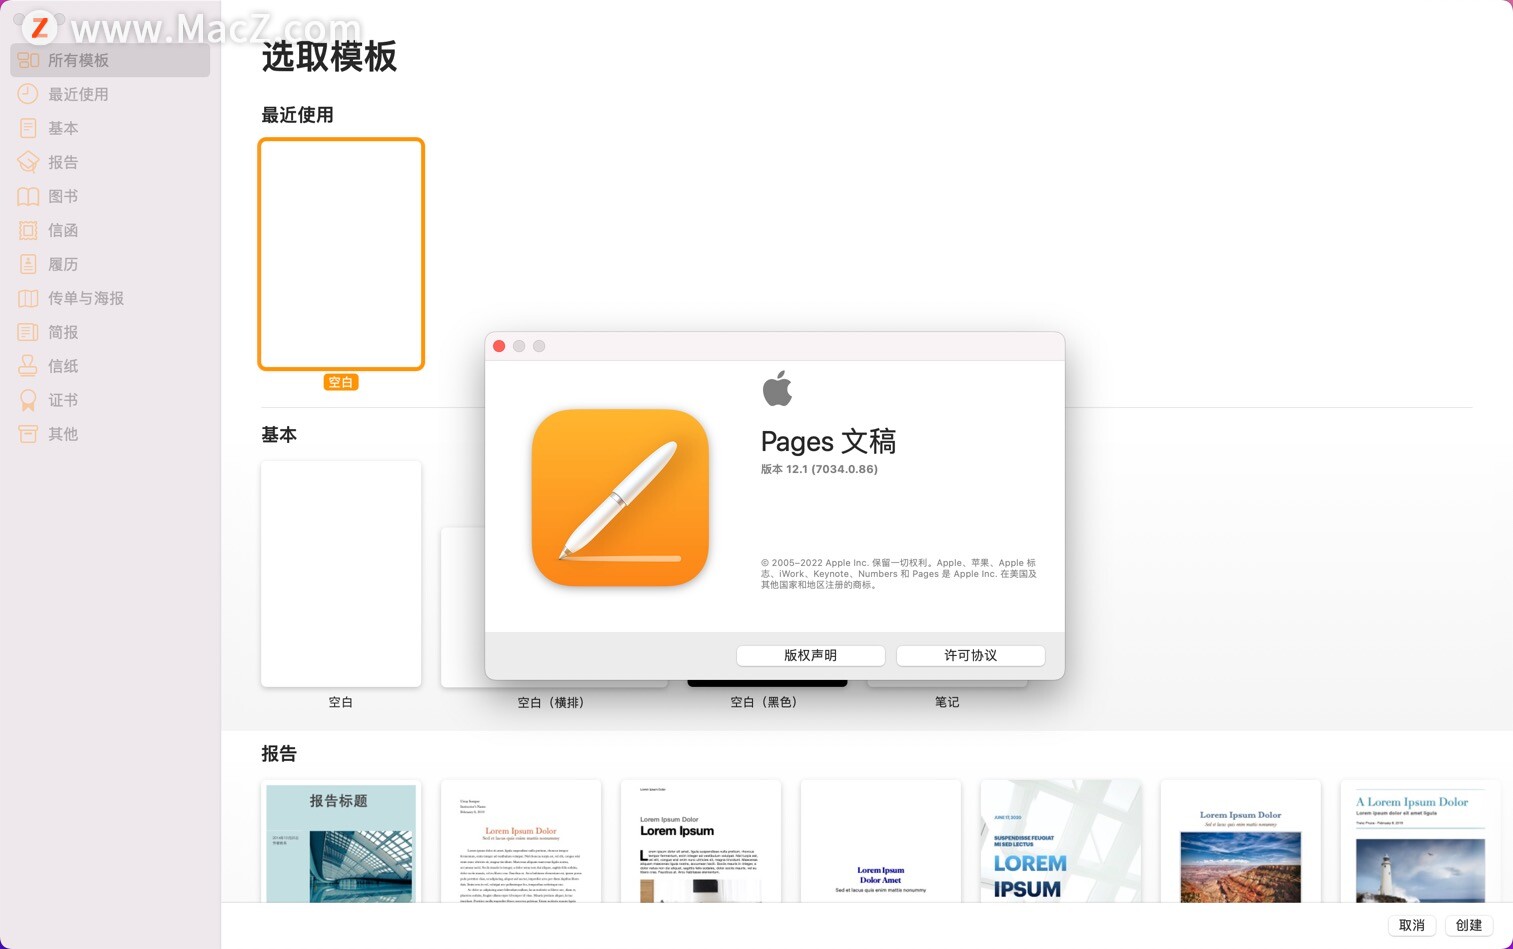Open the 图书 book icon category
The height and width of the screenshot is (949, 1513).
28,196
